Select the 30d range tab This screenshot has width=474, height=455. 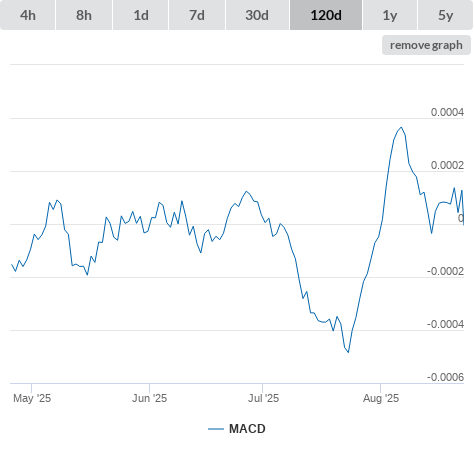point(257,15)
